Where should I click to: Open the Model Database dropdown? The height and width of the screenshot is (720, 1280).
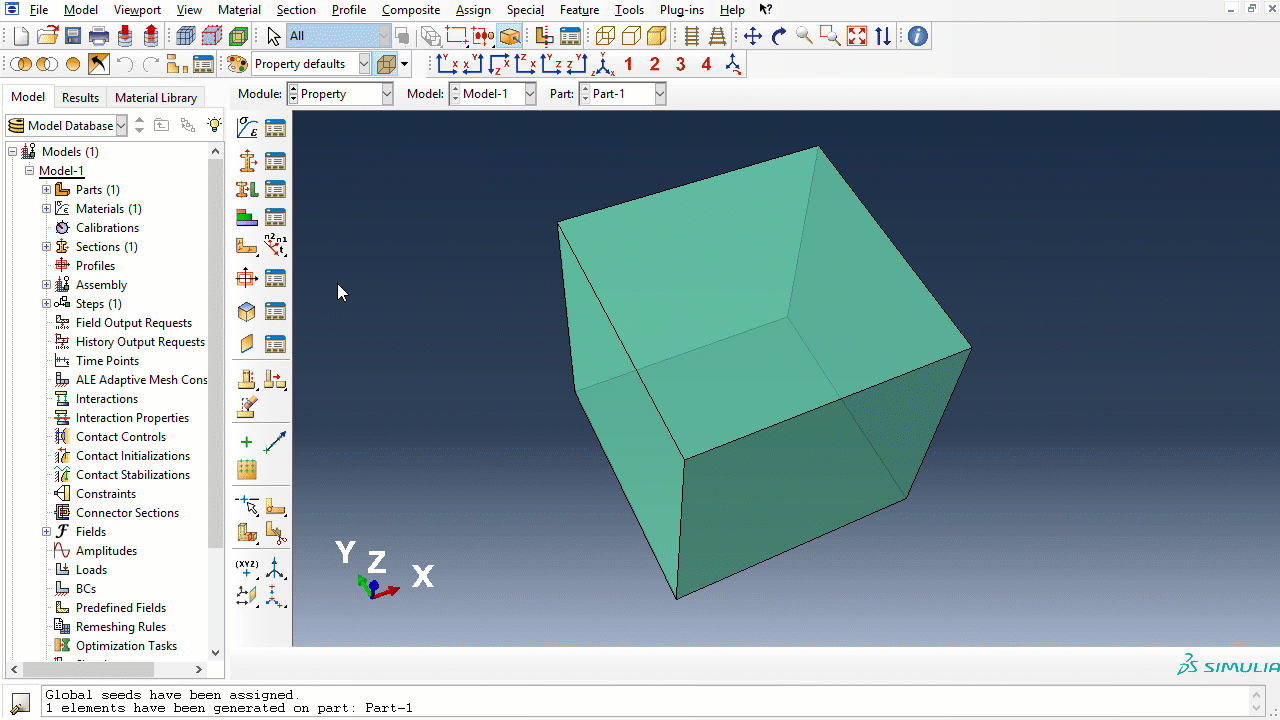[66, 125]
